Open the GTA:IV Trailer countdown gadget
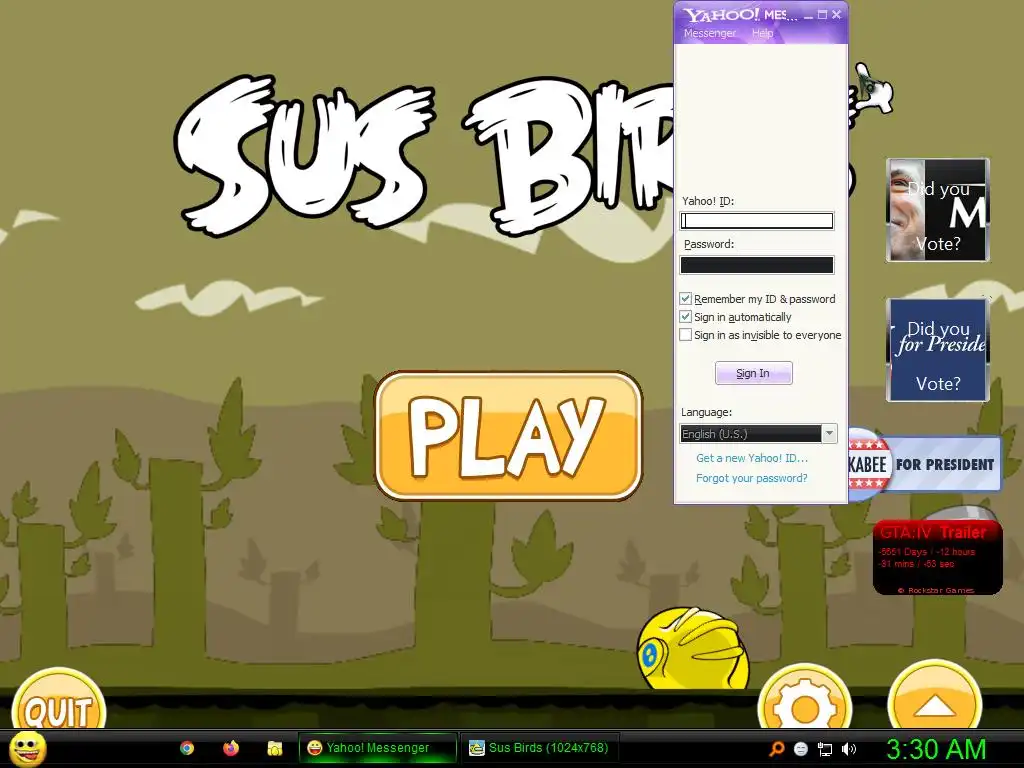The height and width of the screenshot is (768, 1024). pyautogui.click(x=938, y=557)
